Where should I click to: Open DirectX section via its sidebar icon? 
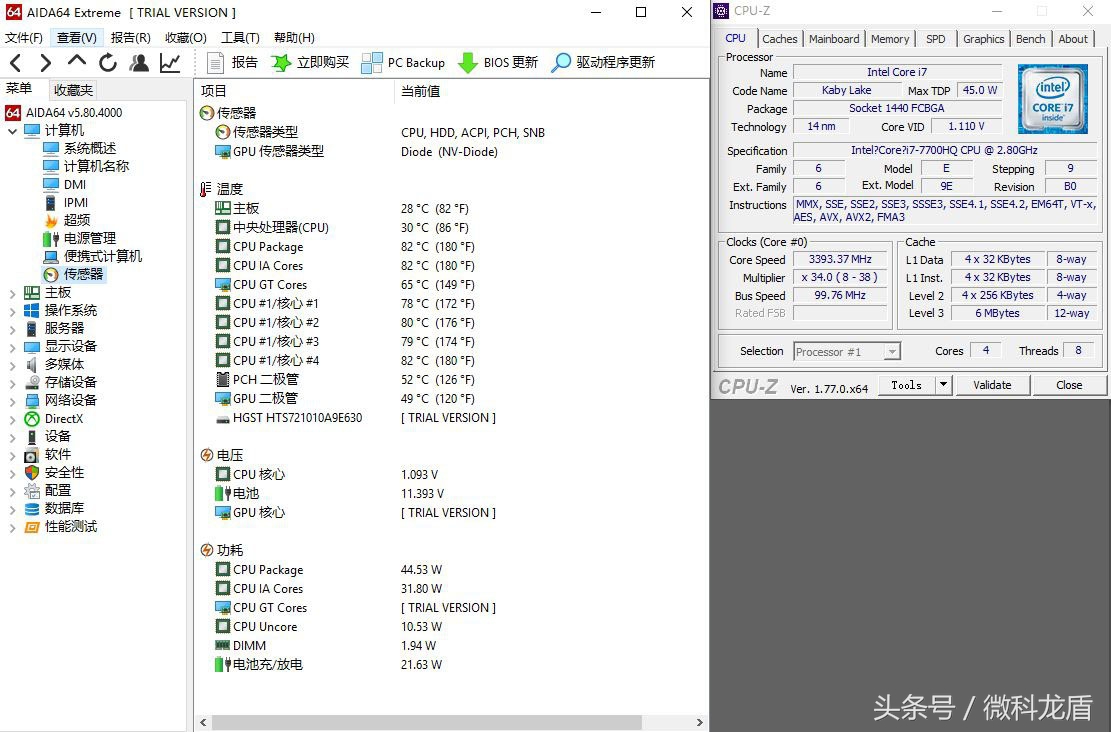[x=33, y=418]
